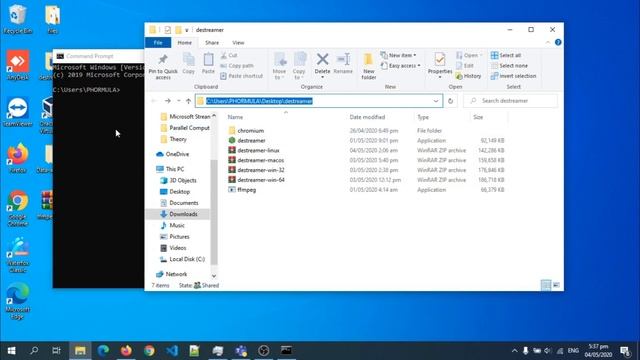Switch to the View ribbon tab
This screenshot has height=360, width=640.
pos(238,42)
